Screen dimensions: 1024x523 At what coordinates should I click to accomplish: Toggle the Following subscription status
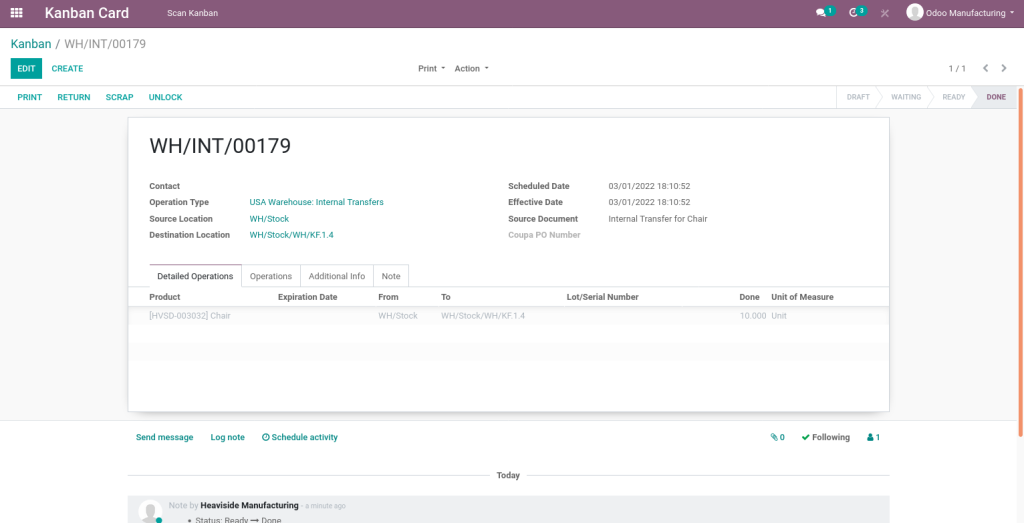826,437
